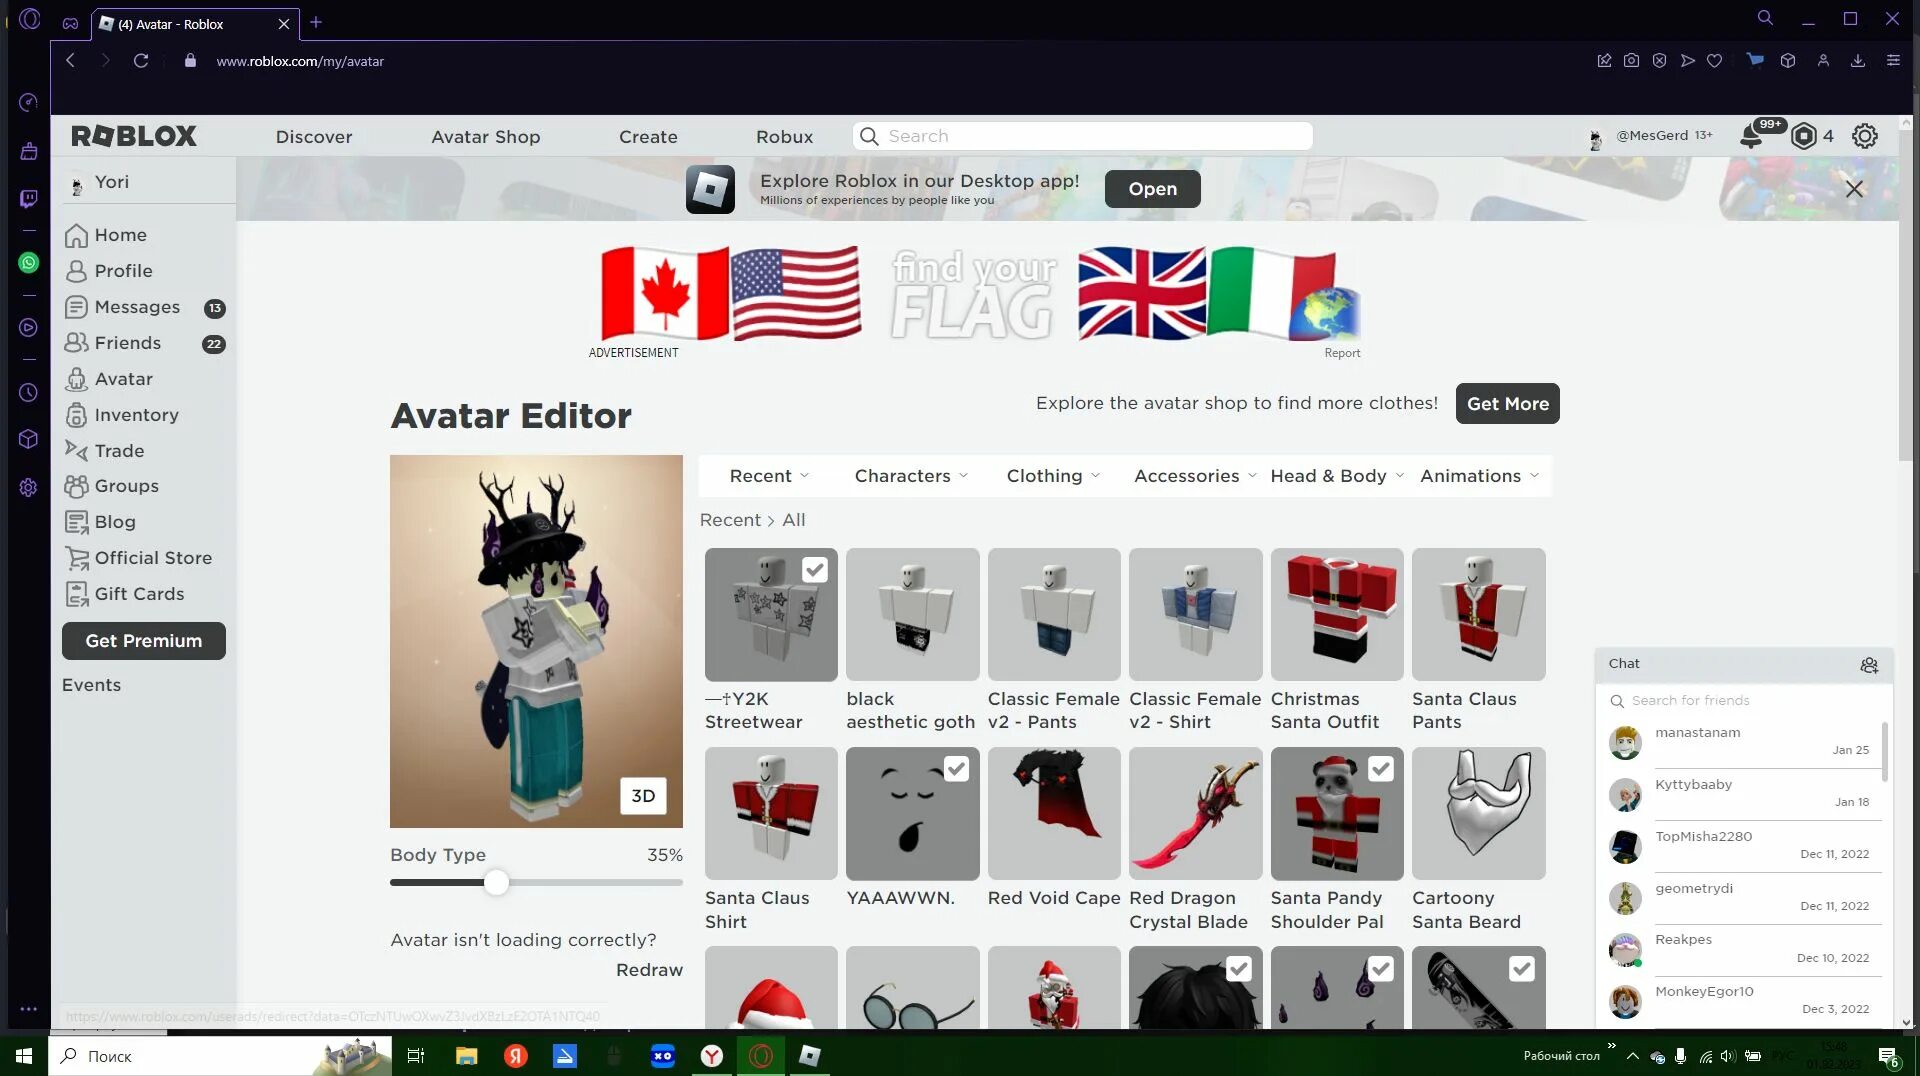Click the Redraw link

[649, 970]
